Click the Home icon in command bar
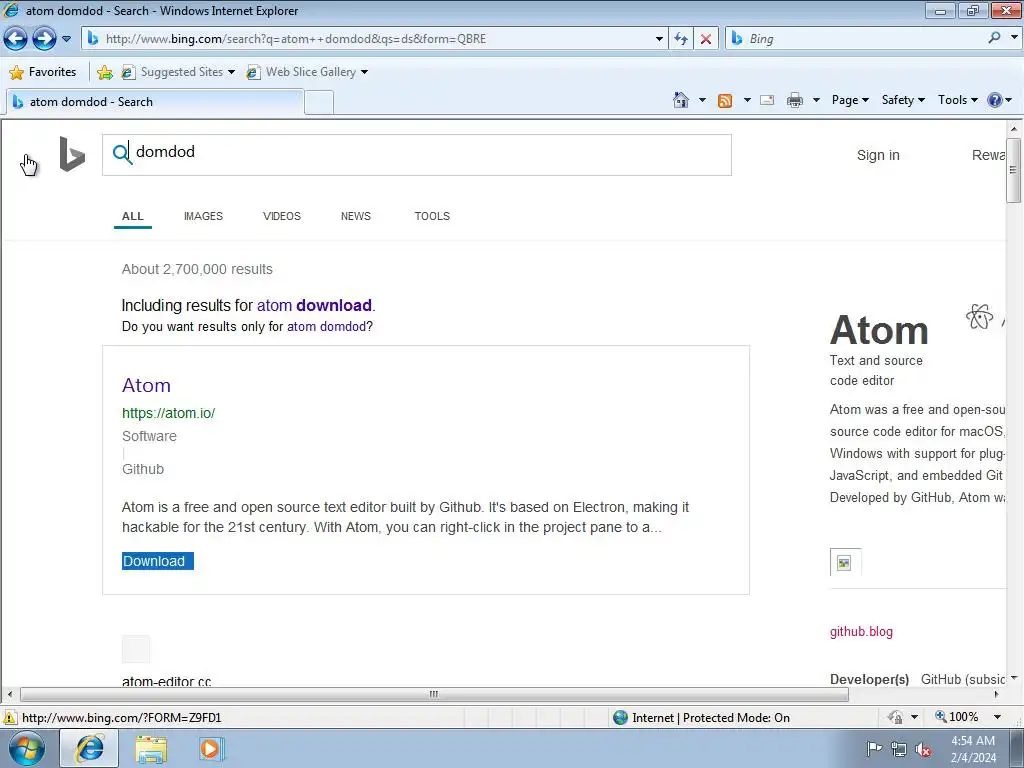This screenshot has width=1024, height=768. [680, 100]
